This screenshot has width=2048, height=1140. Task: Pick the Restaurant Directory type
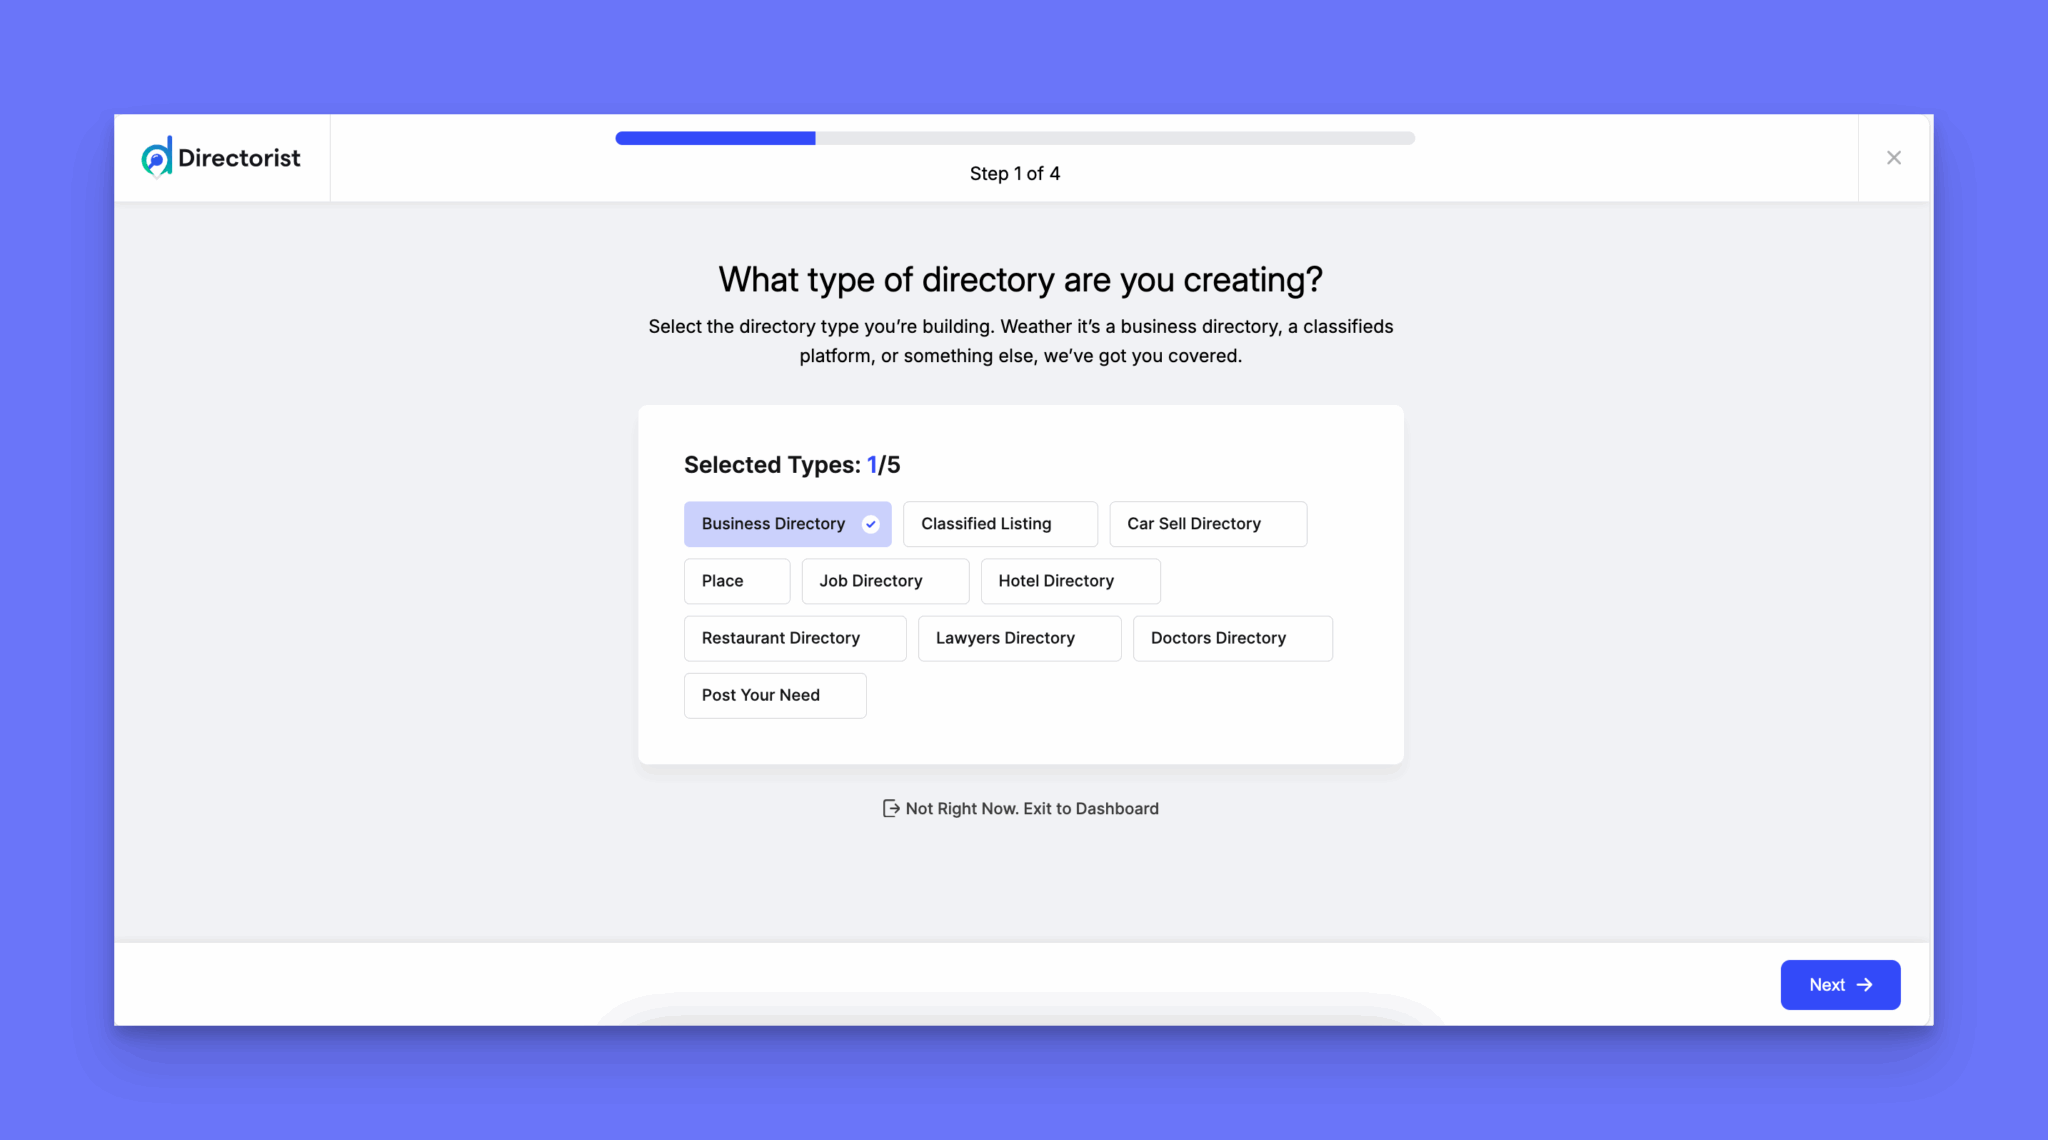794,638
